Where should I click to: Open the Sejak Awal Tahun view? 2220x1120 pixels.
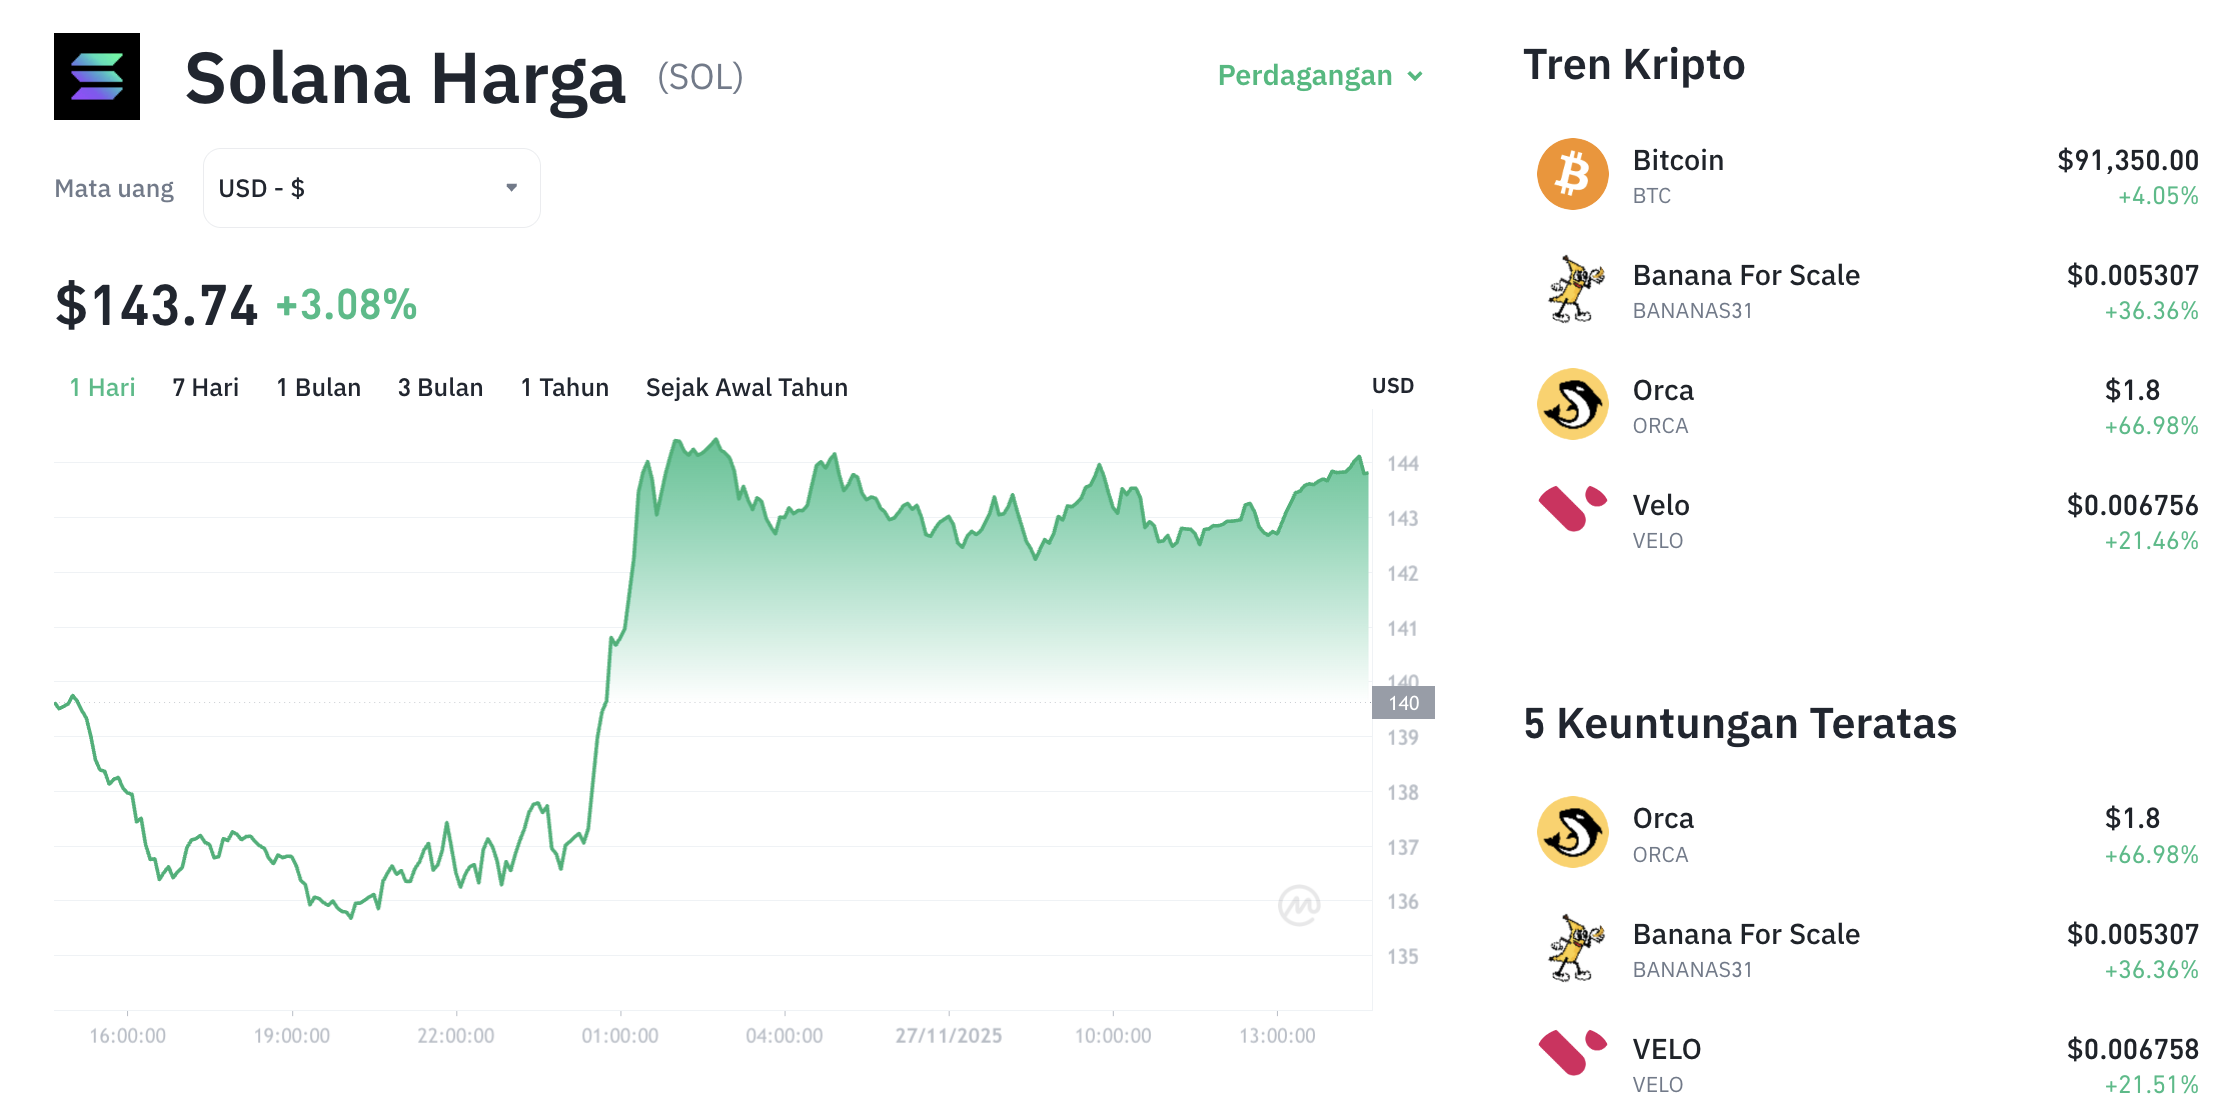point(747,387)
